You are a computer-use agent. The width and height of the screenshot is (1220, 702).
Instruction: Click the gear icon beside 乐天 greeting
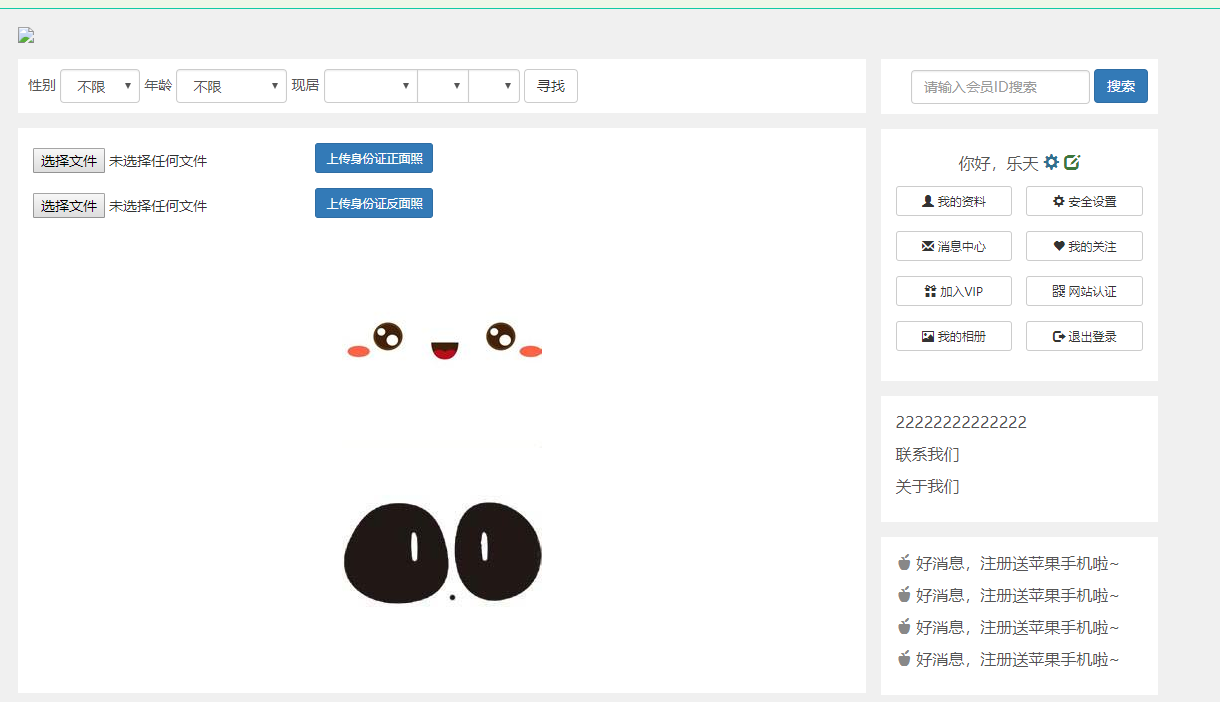point(1051,162)
